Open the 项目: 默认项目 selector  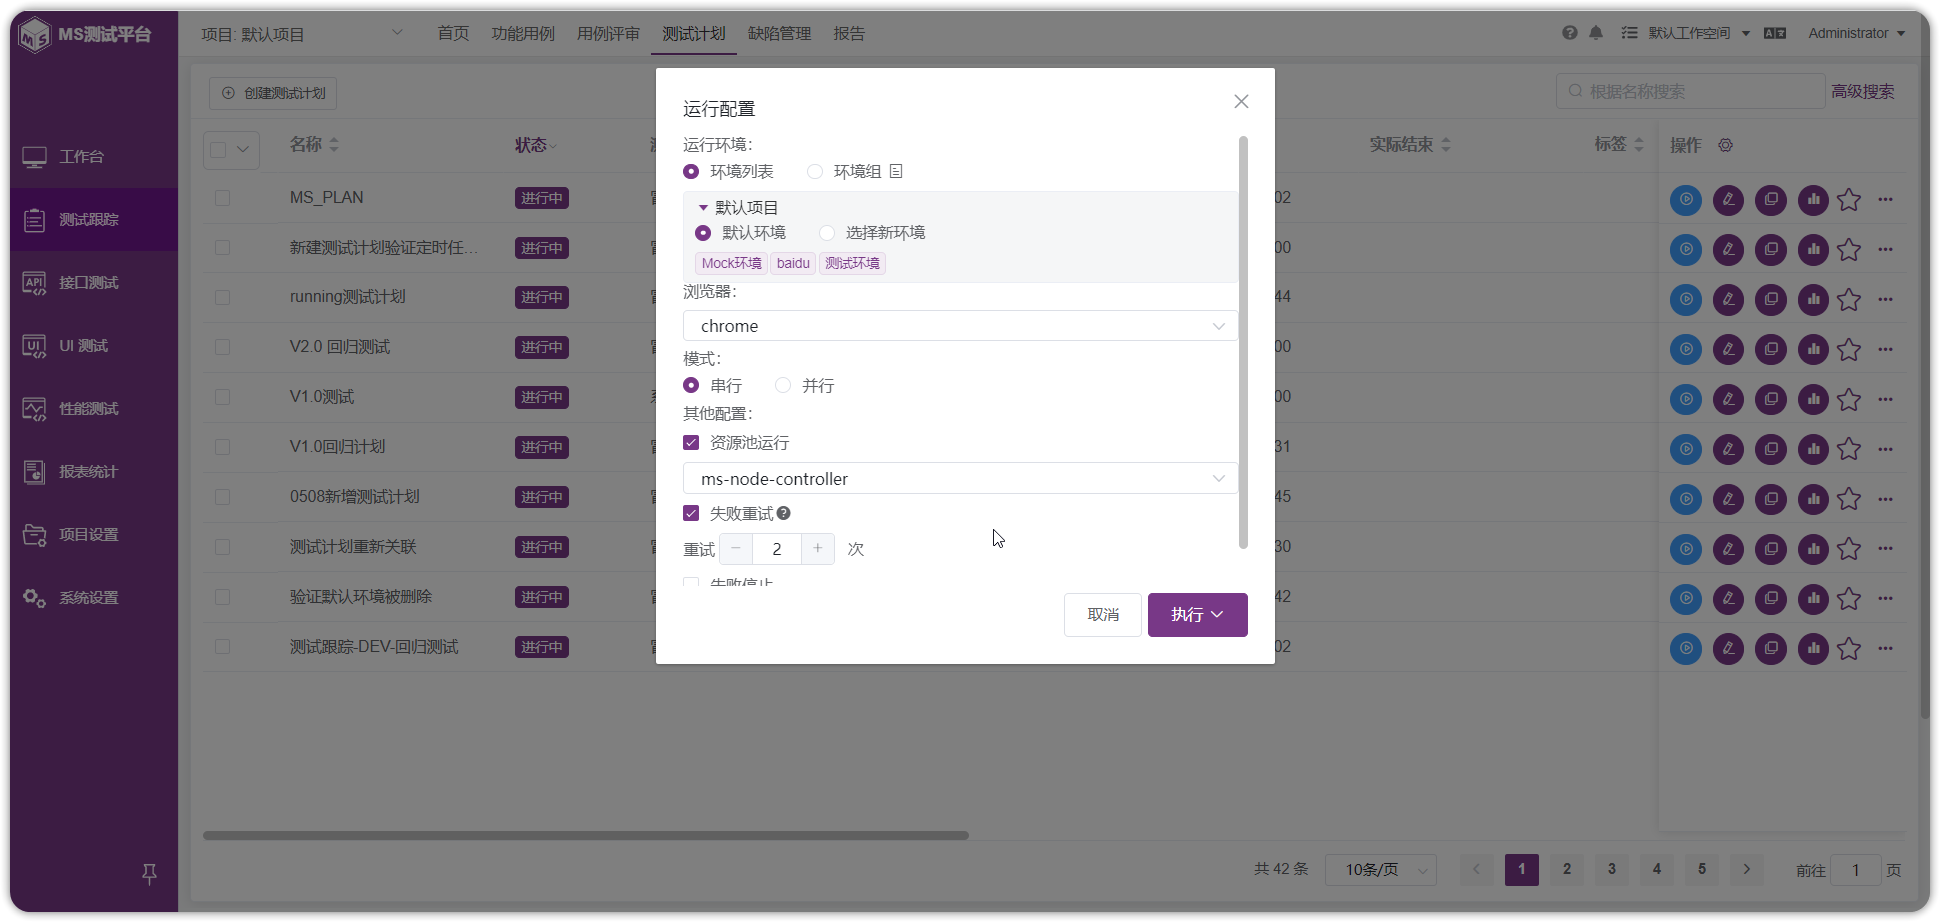301,34
